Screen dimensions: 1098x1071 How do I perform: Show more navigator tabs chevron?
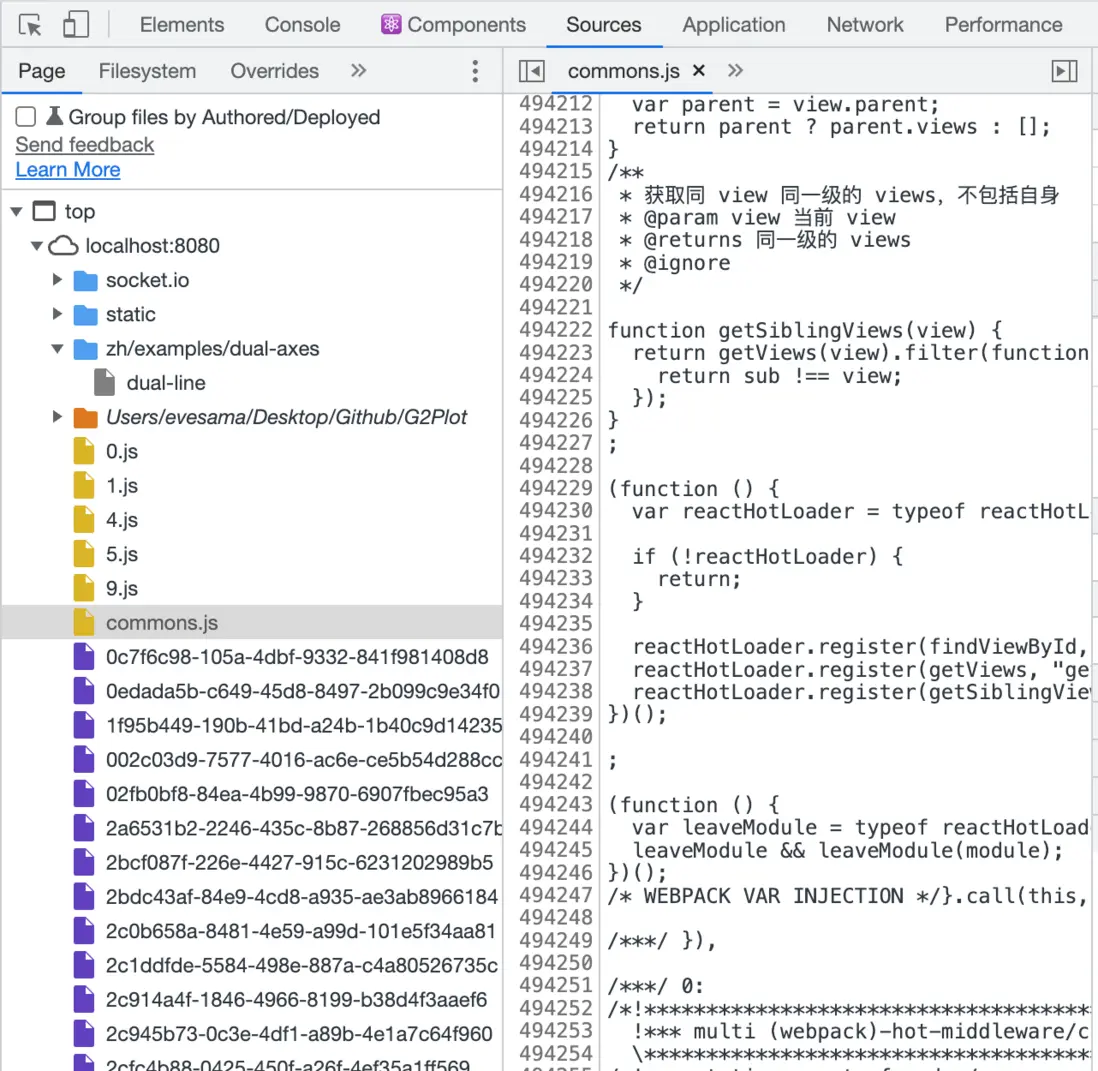click(358, 71)
